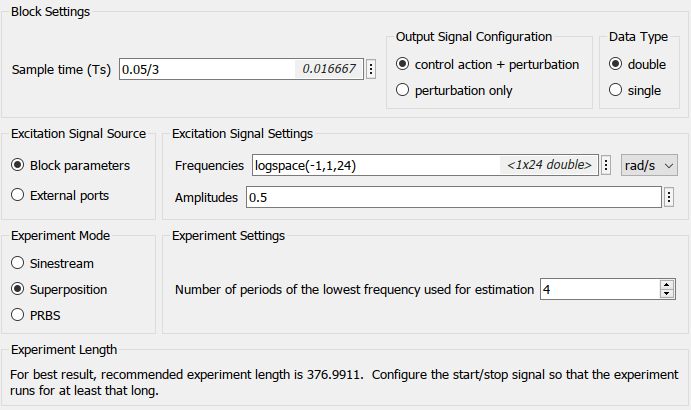
Task: Select the Superposition experiment mode
Action: 17,289
